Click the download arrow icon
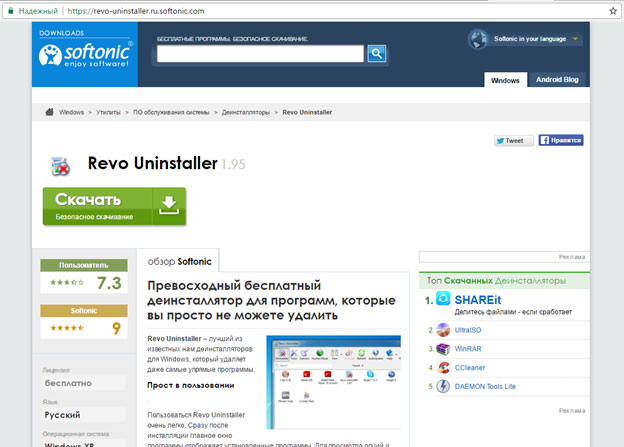 coord(169,205)
